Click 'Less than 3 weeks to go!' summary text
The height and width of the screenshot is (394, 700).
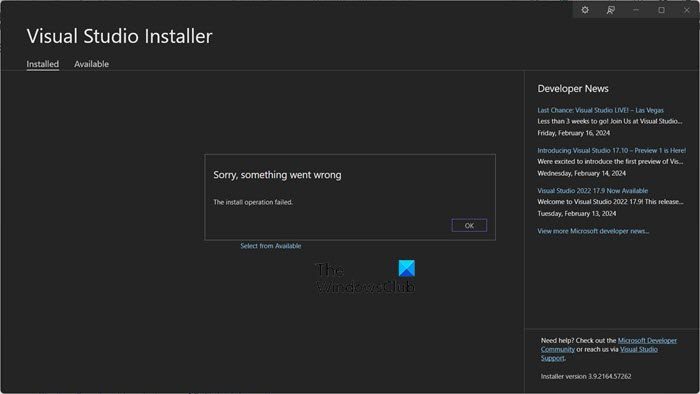(609, 121)
